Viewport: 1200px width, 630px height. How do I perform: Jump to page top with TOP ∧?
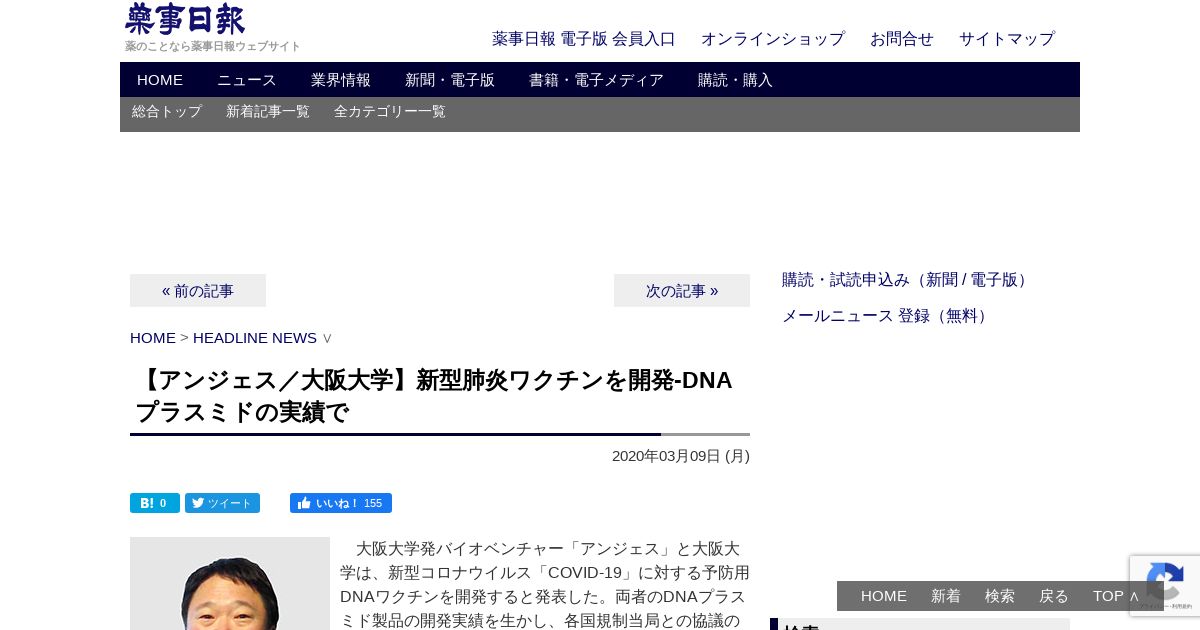[x=1116, y=596]
